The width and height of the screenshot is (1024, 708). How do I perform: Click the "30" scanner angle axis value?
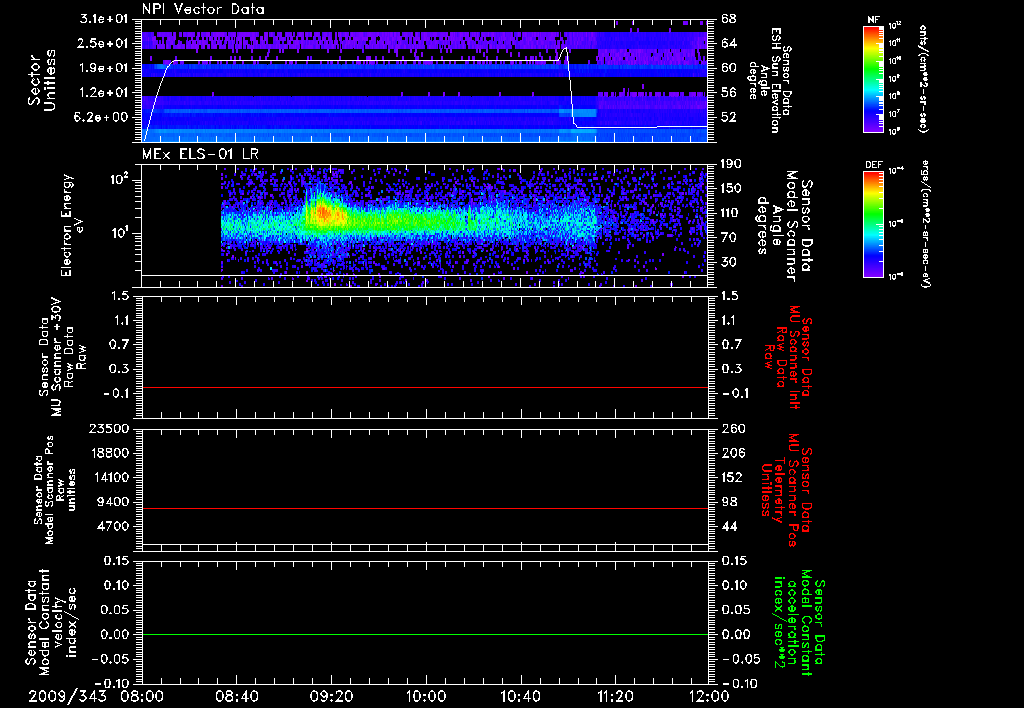point(729,262)
